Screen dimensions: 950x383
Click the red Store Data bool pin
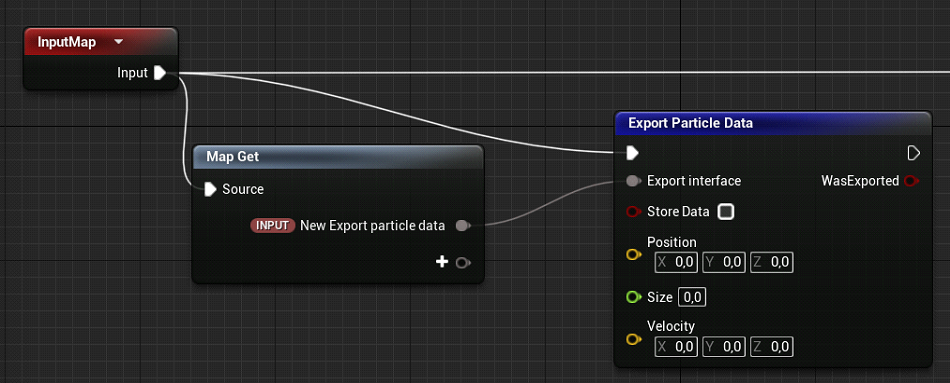point(633,211)
